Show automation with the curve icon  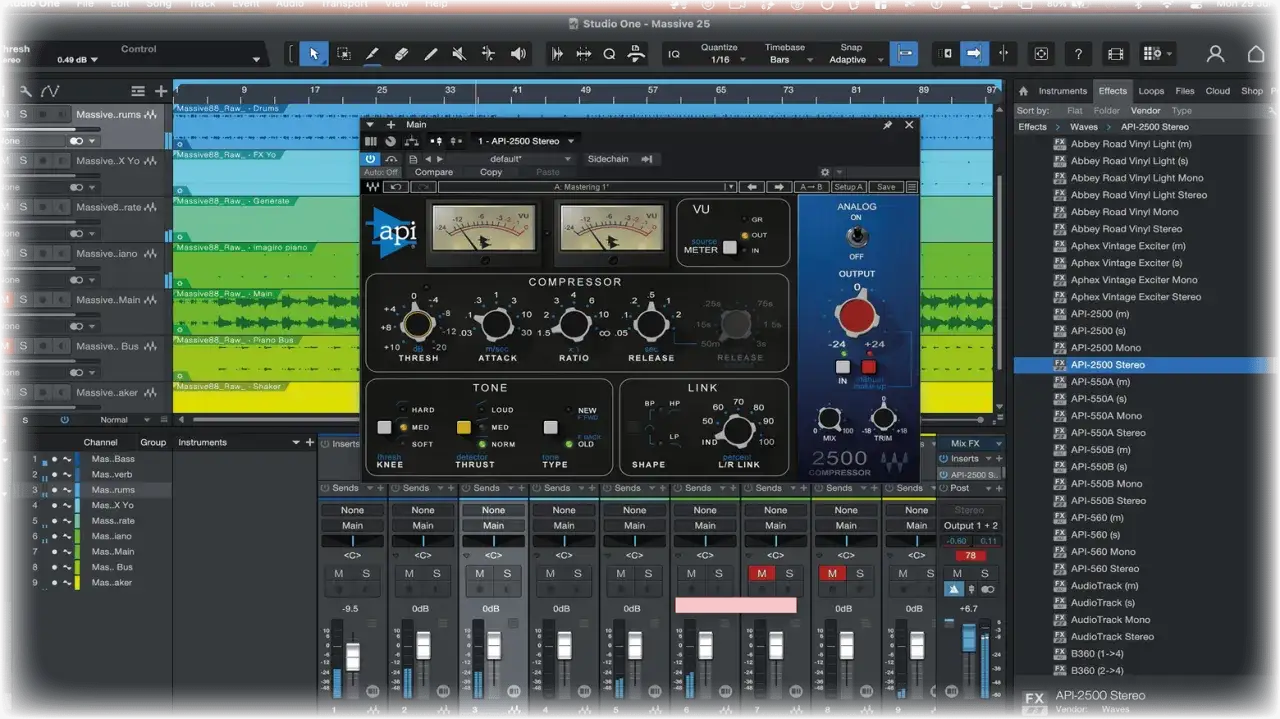click(x=50, y=91)
